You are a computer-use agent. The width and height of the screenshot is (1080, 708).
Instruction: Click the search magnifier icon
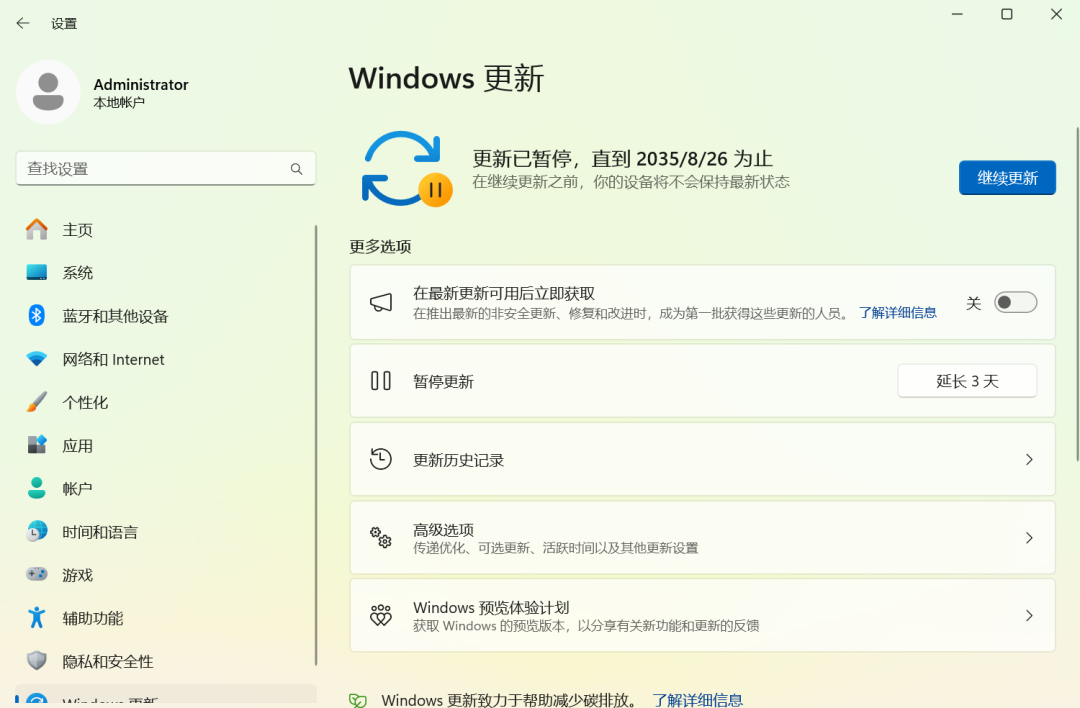click(296, 169)
